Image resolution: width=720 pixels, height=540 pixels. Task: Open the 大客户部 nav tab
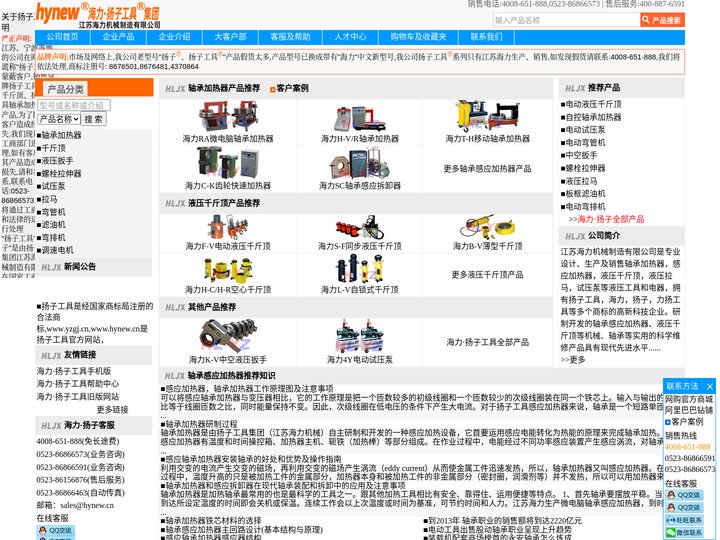pos(231,37)
